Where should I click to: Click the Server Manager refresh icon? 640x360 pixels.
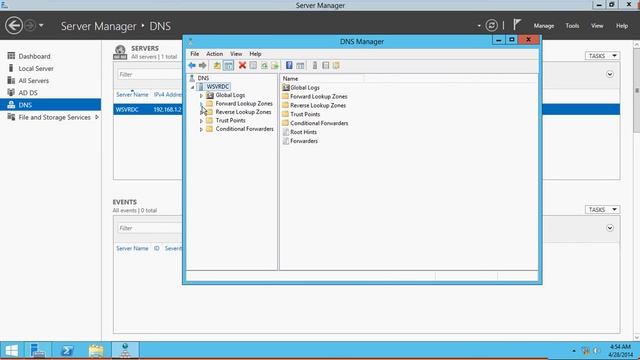click(491, 25)
